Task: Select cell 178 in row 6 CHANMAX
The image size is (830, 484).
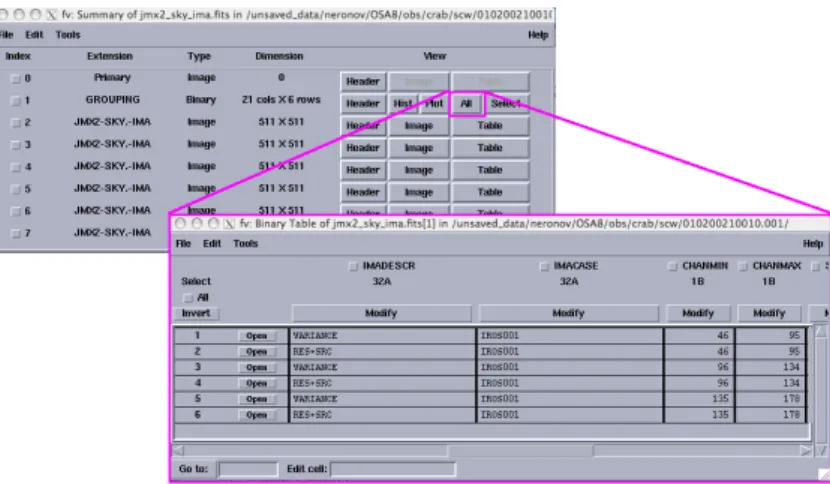Action: coord(771,415)
